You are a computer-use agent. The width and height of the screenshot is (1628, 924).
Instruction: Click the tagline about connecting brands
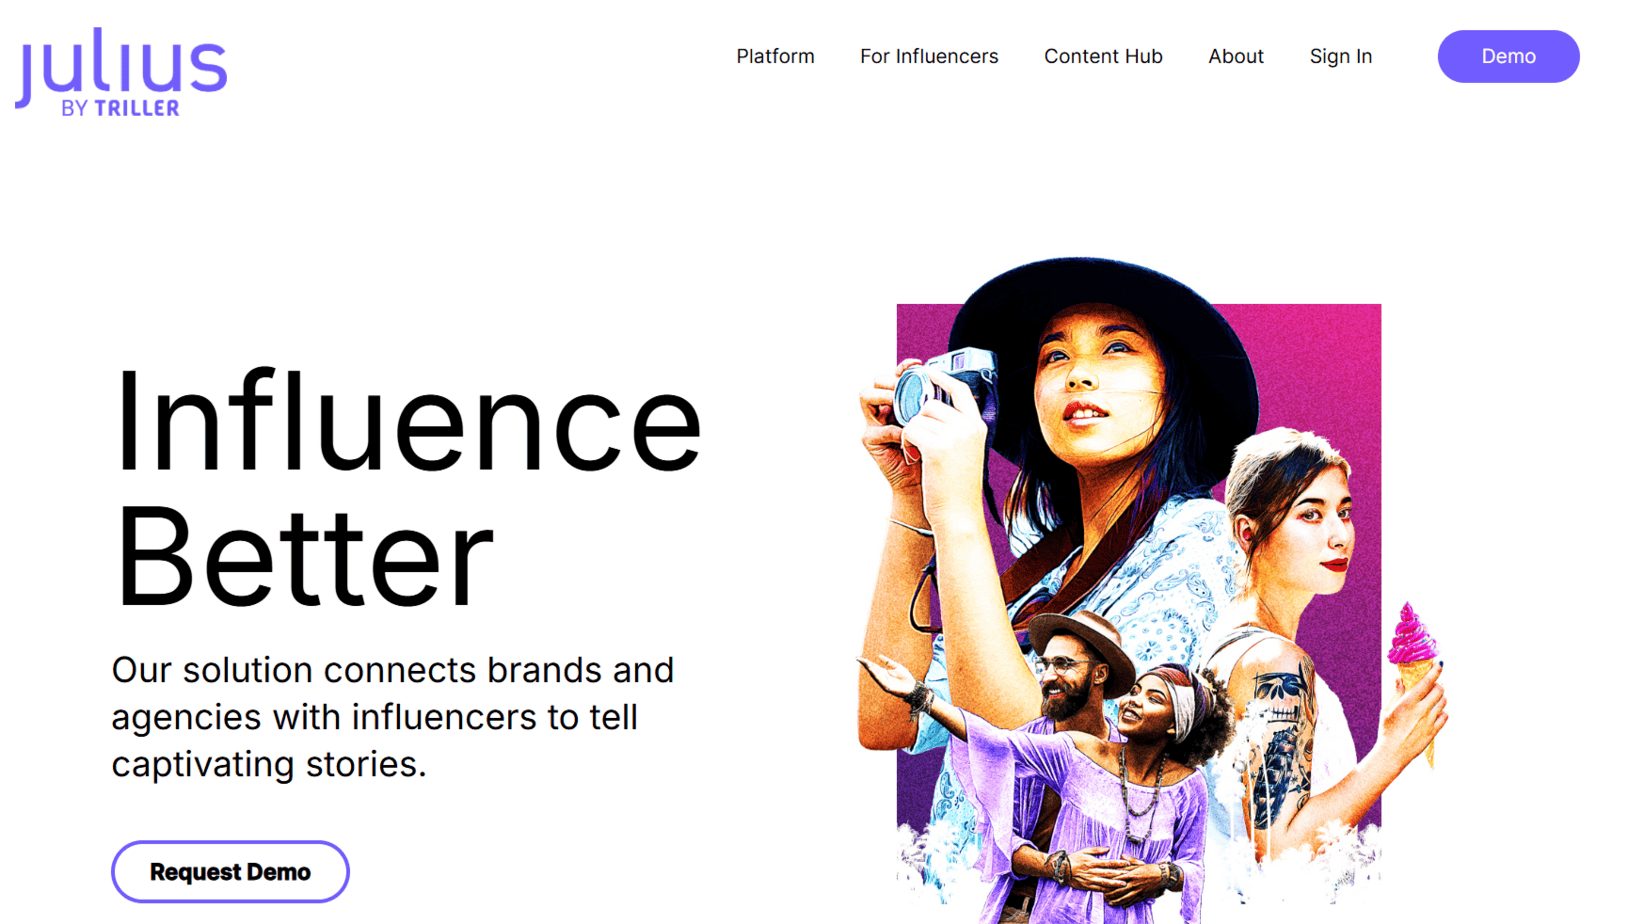point(392,716)
